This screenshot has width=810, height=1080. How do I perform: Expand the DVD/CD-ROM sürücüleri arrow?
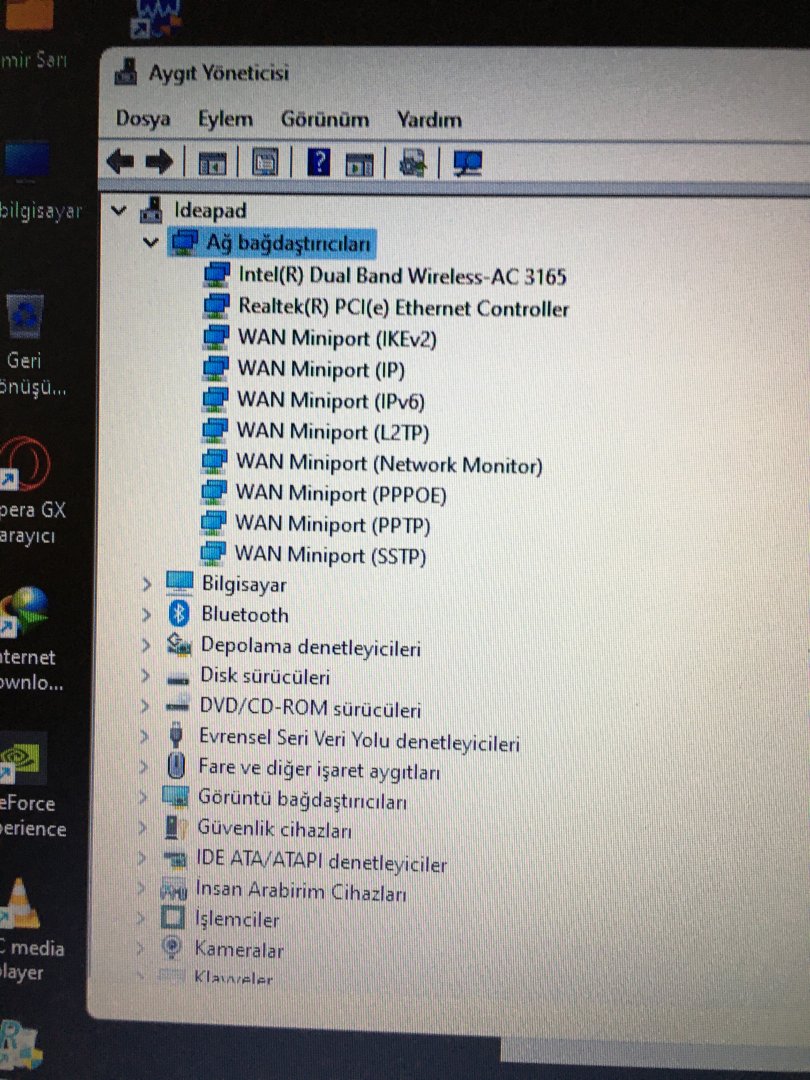click(144, 706)
